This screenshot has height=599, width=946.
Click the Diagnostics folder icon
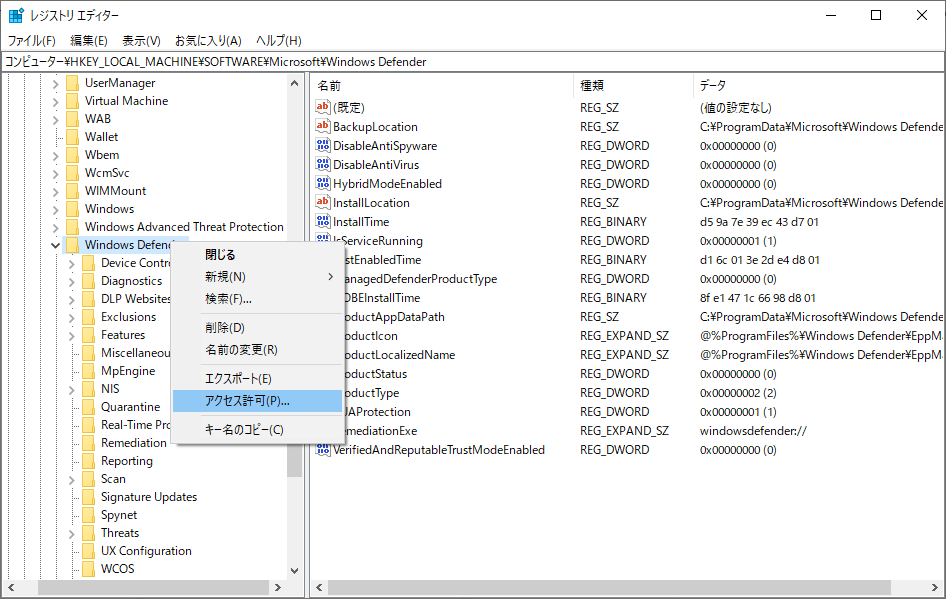[89, 280]
